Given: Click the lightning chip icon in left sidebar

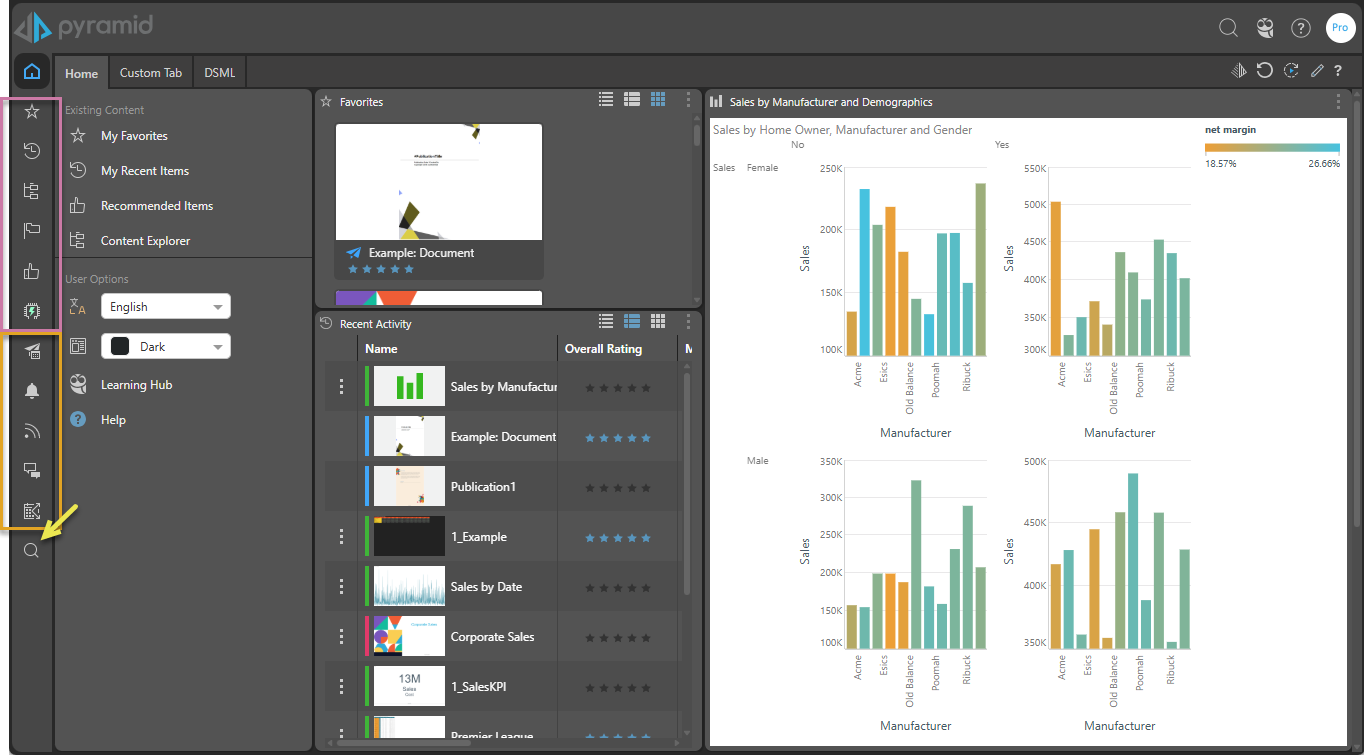Looking at the screenshot, I should (x=32, y=311).
